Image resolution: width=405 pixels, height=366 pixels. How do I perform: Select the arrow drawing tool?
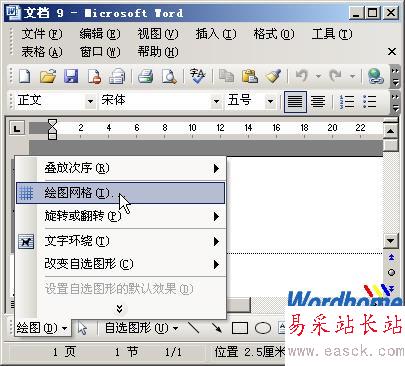pos(217,328)
